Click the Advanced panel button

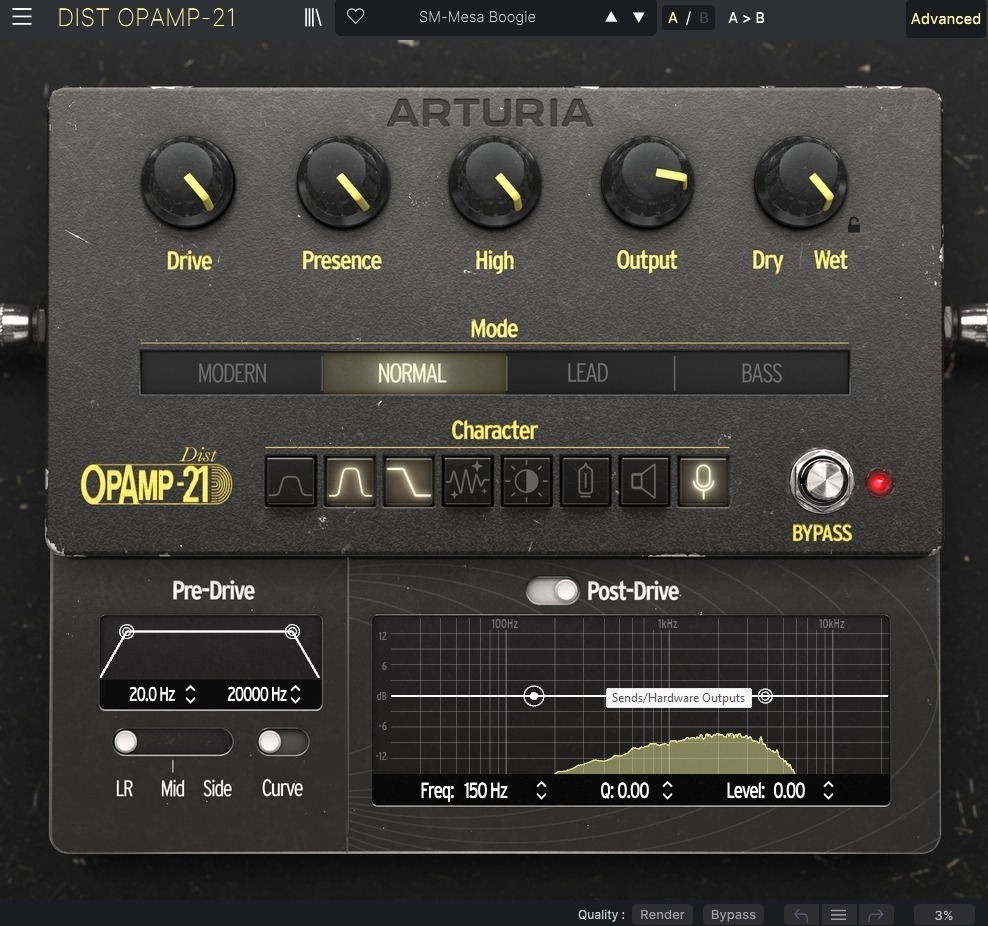coord(945,19)
